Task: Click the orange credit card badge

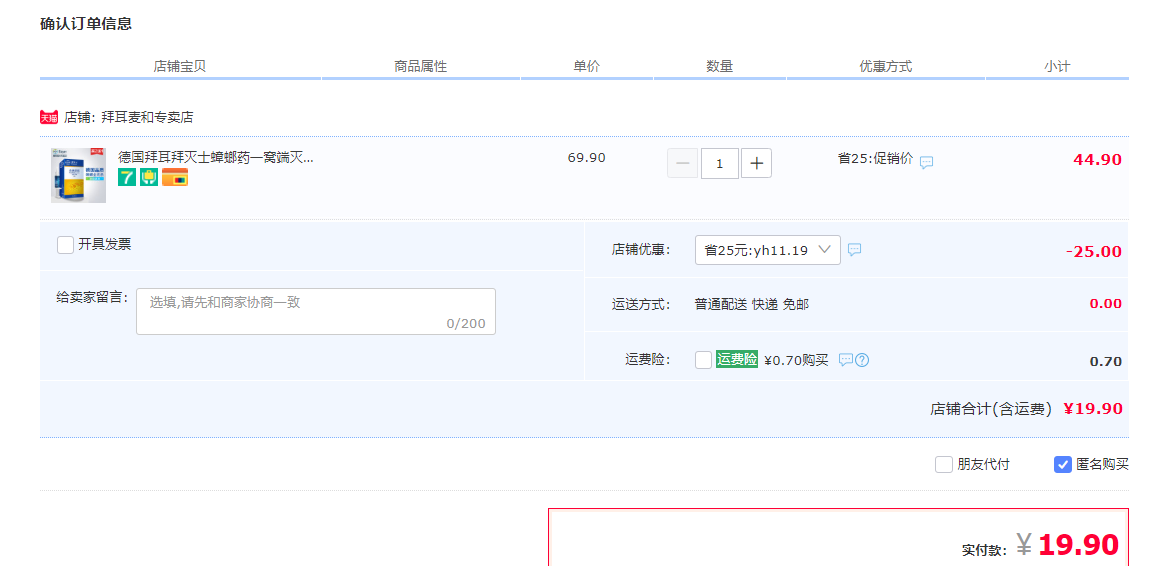Action: click(x=175, y=177)
